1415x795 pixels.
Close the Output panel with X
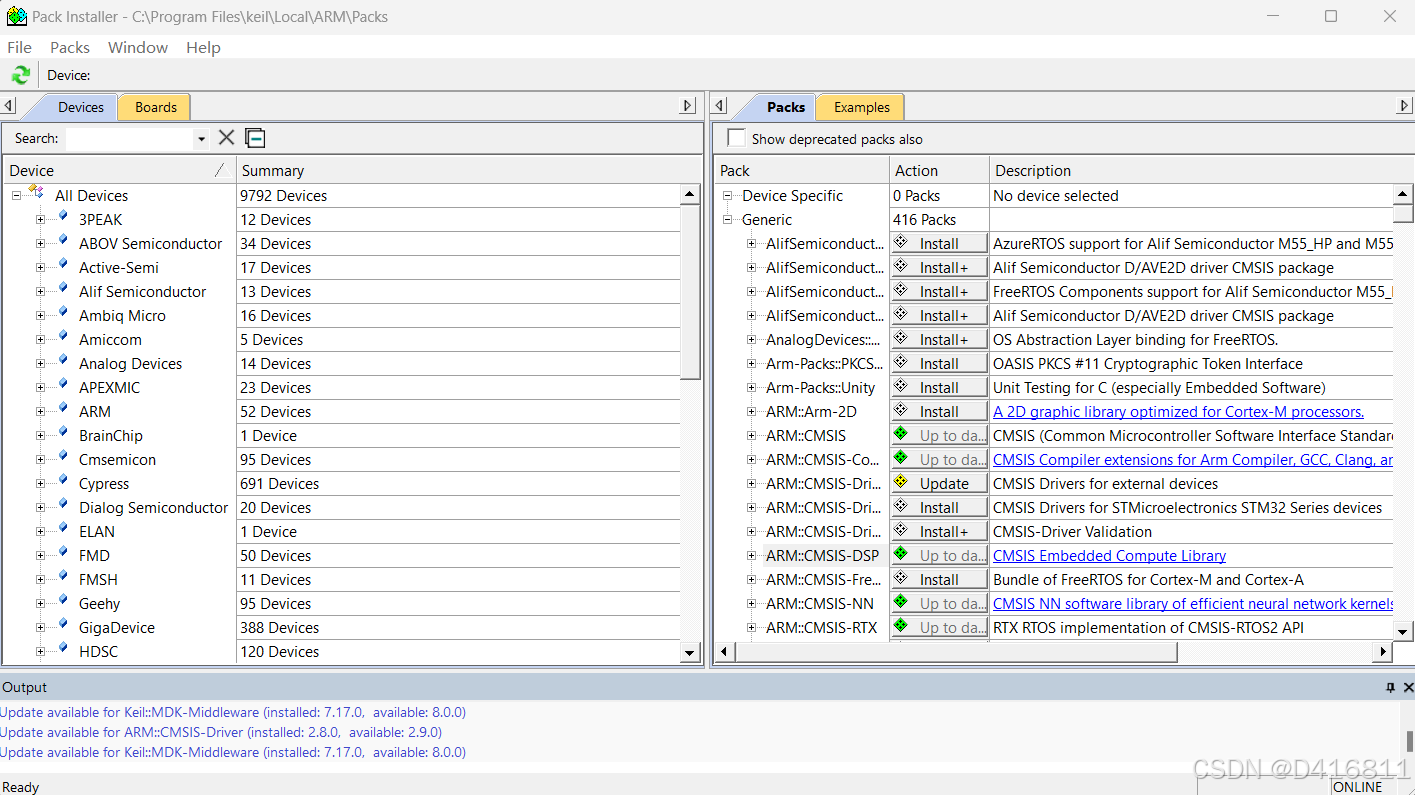tap(1408, 687)
